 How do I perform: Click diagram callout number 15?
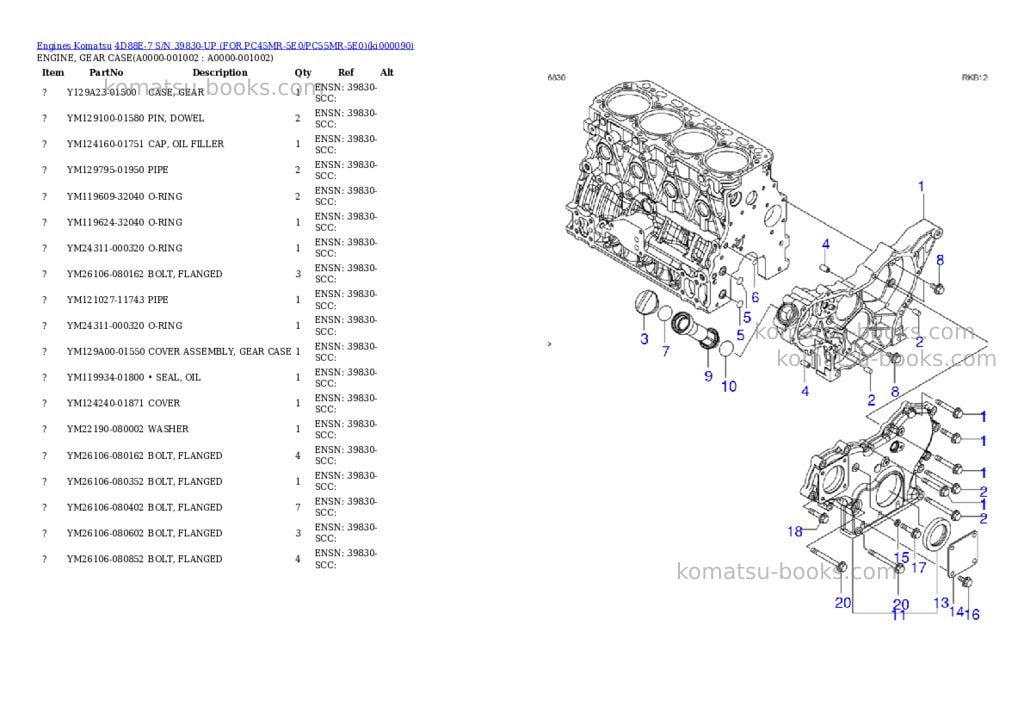[x=901, y=557]
